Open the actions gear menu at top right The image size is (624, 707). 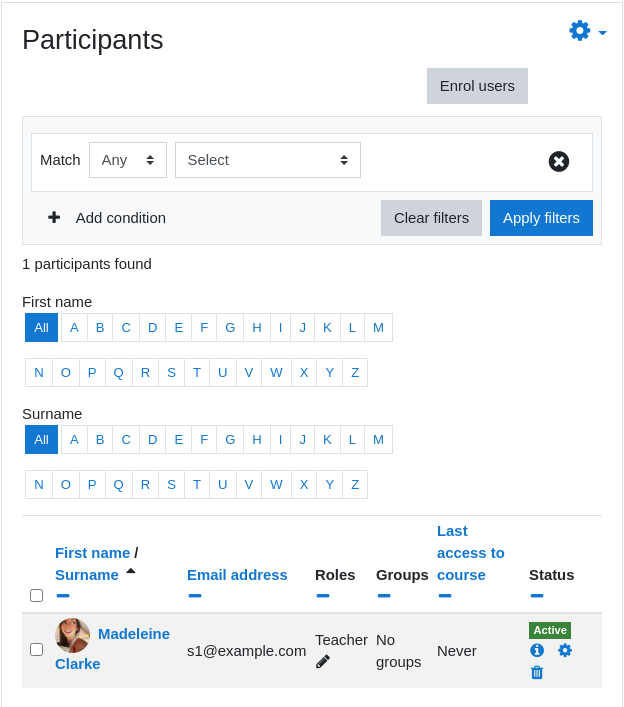(587, 31)
